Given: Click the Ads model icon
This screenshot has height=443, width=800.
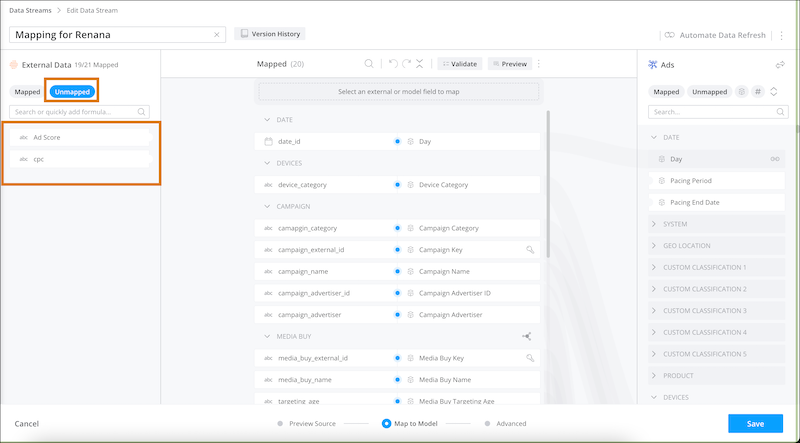Looking at the screenshot, I should 653,64.
